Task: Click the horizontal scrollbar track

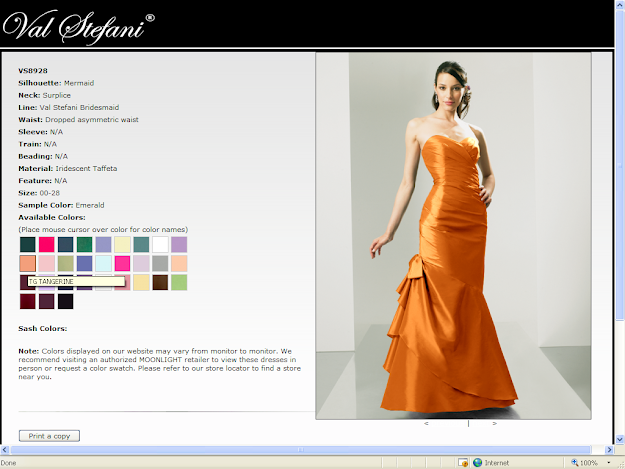Action: pos(301,450)
